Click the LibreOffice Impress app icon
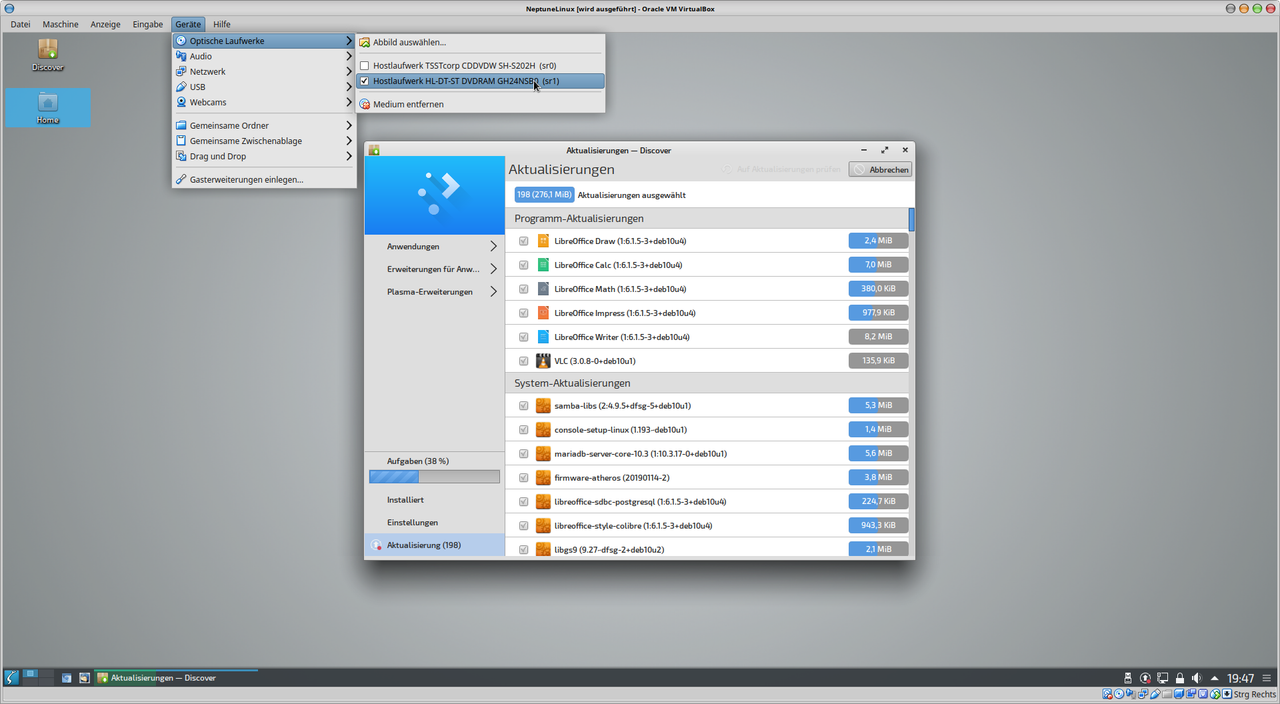This screenshot has height=704, width=1280. point(544,313)
